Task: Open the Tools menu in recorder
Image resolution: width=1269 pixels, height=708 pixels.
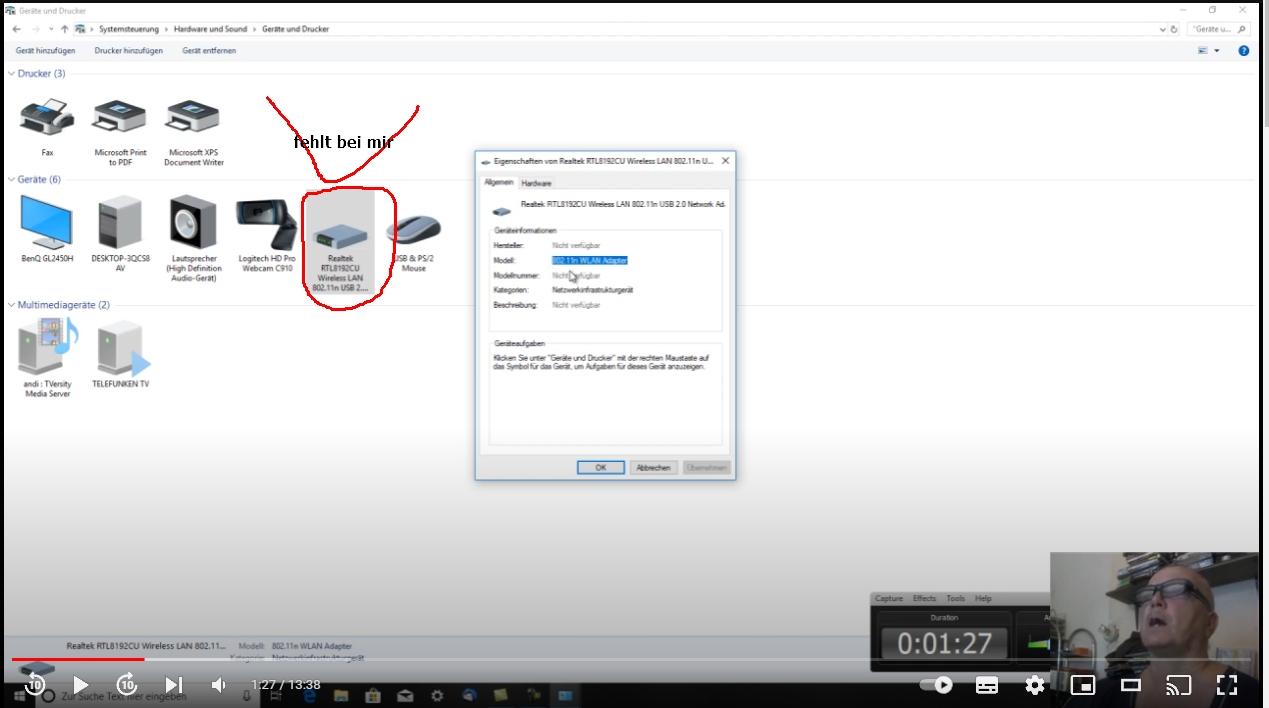Action: pos(956,598)
